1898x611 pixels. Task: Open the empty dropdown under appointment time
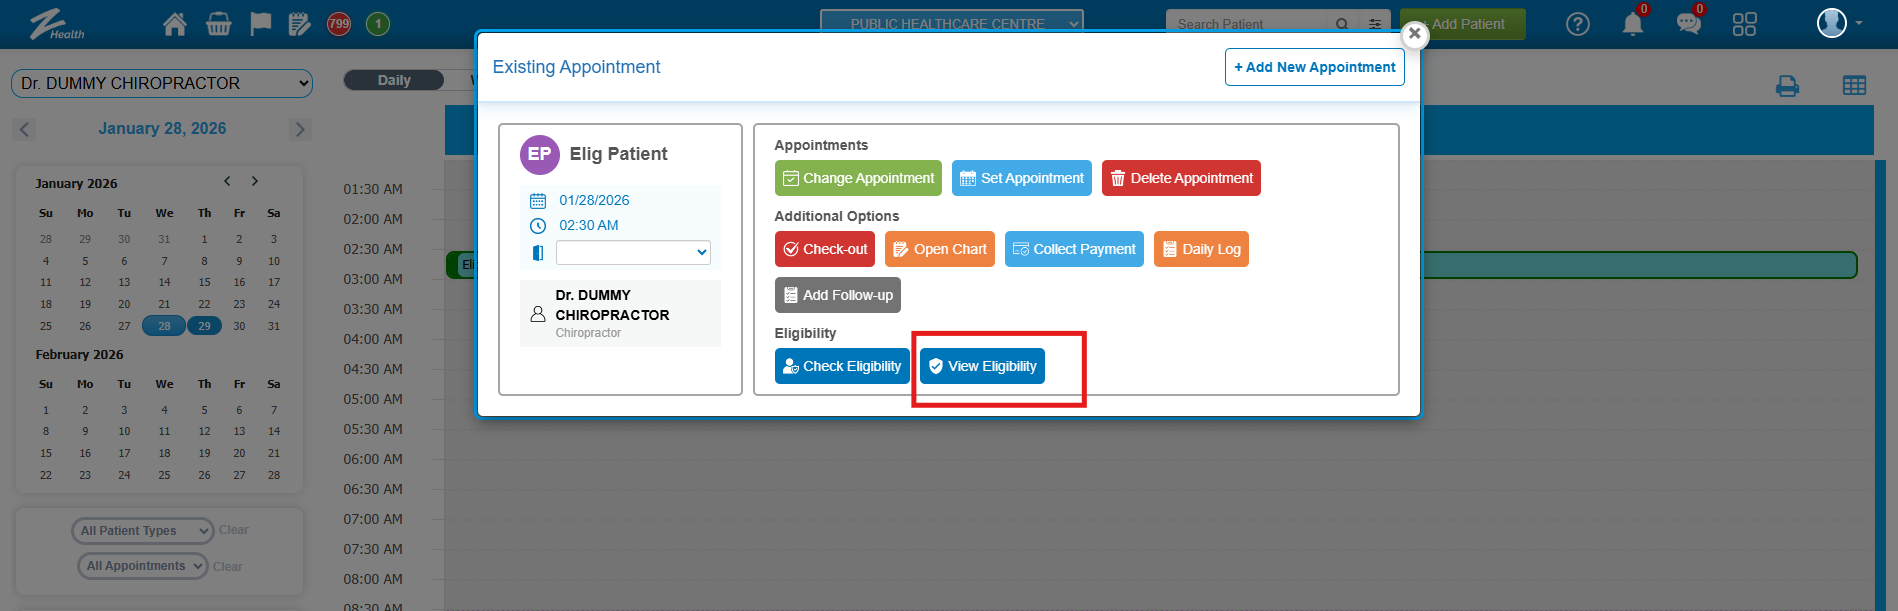click(x=632, y=252)
